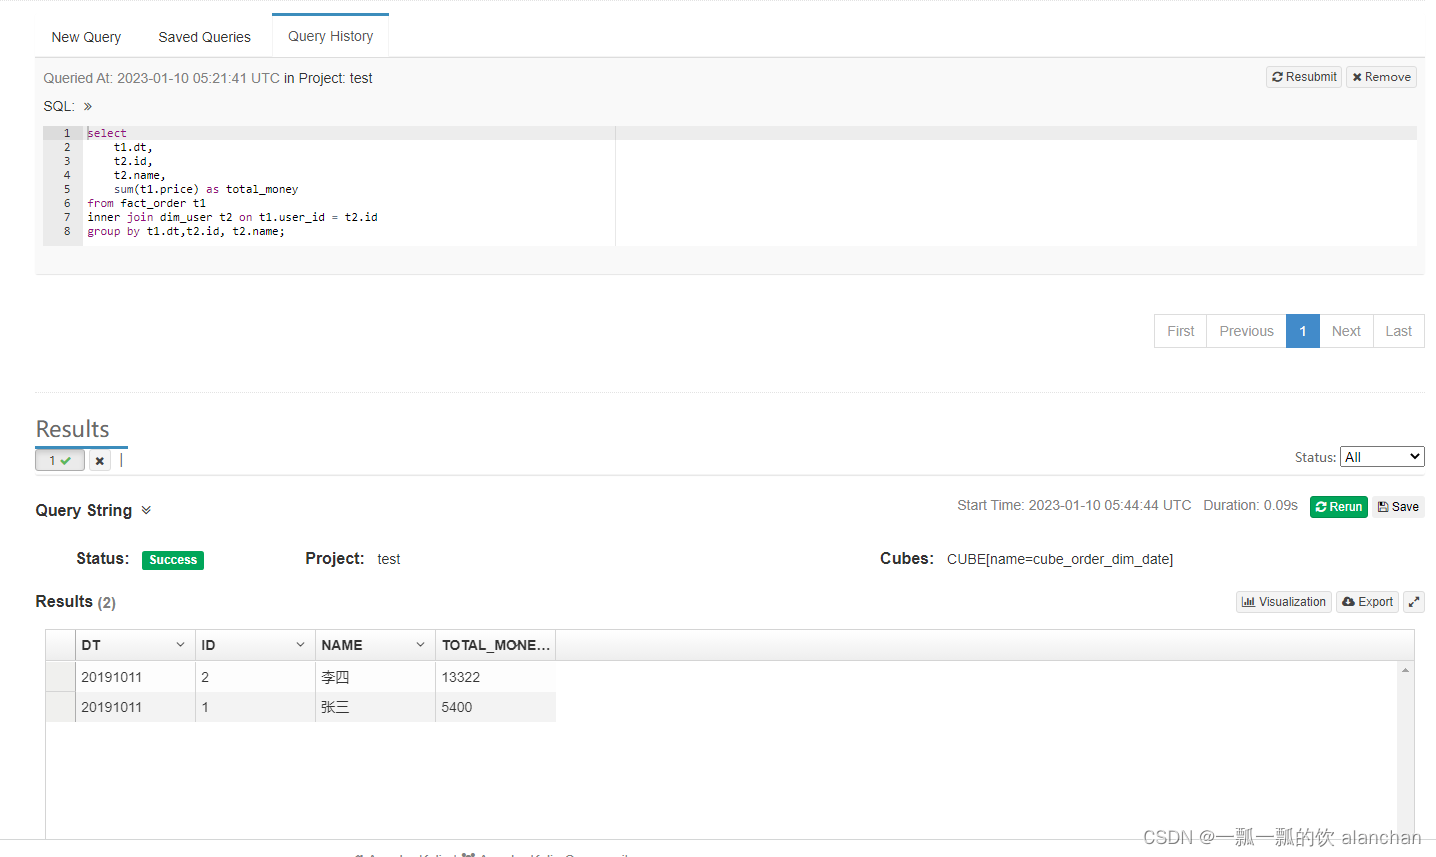Click the cube name CUBE[name=cube_order_dim_date]
The image size is (1436, 857).
tap(1060, 559)
